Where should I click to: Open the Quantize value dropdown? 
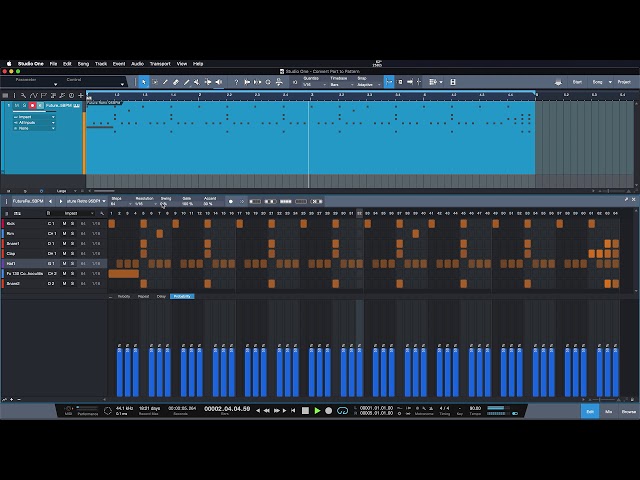coord(314,84)
